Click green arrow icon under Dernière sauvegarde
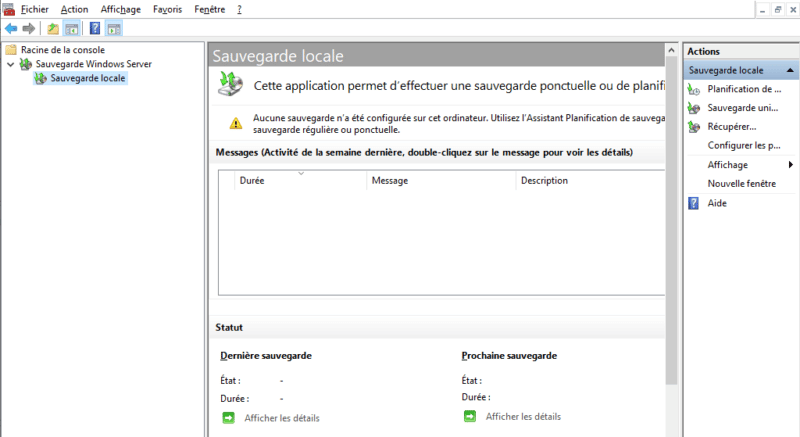The image size is (800, 437). [x=229, y=418]
